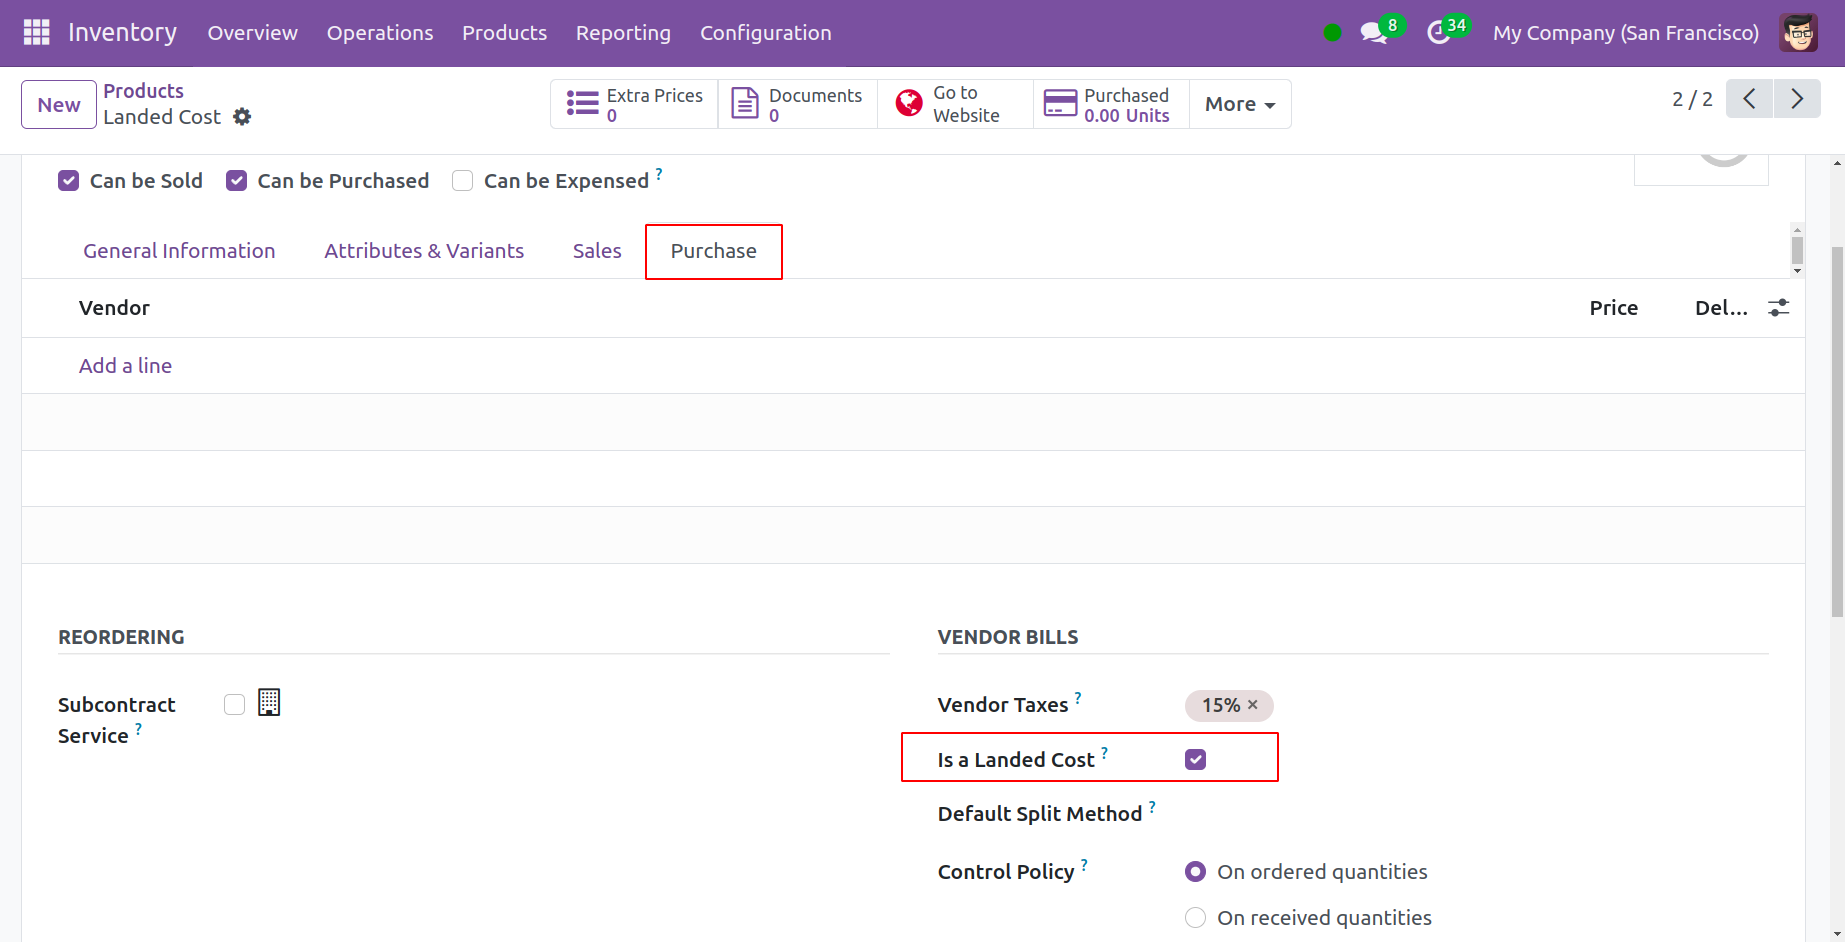
Task: Open the conversations chat icon
Action: click(x=1373, y=33)
